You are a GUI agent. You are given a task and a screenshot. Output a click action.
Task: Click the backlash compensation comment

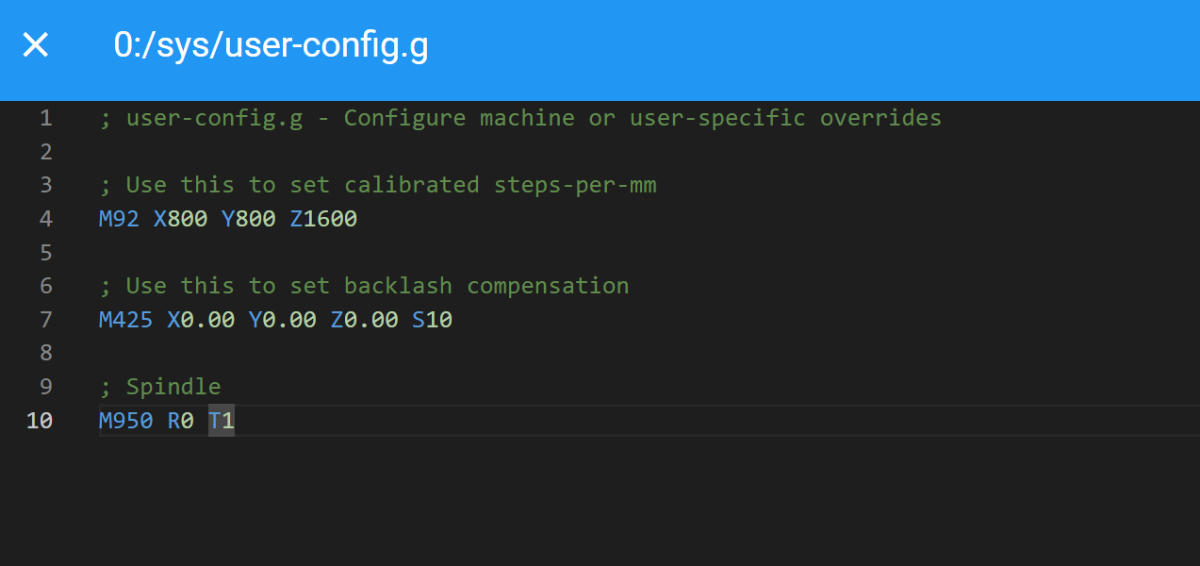(364, 286)
